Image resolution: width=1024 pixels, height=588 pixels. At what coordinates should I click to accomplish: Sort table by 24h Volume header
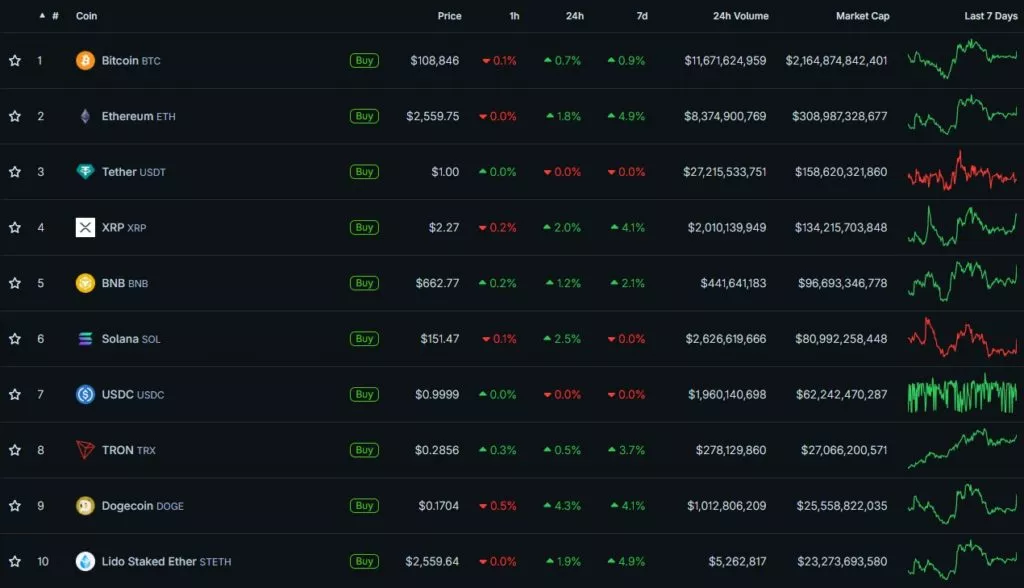click(x=740, y=16)
